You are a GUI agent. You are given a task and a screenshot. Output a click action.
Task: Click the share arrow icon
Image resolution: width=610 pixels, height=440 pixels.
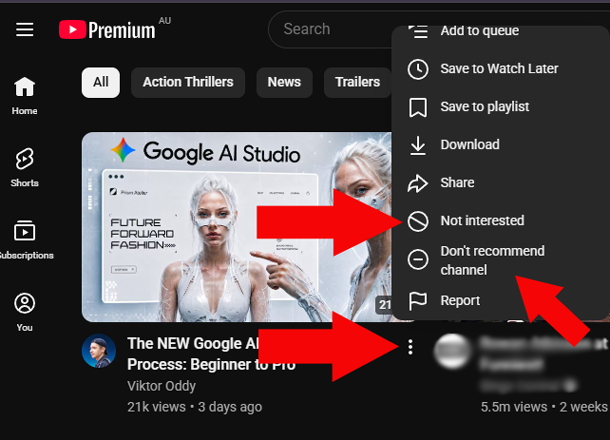[418, 183]
